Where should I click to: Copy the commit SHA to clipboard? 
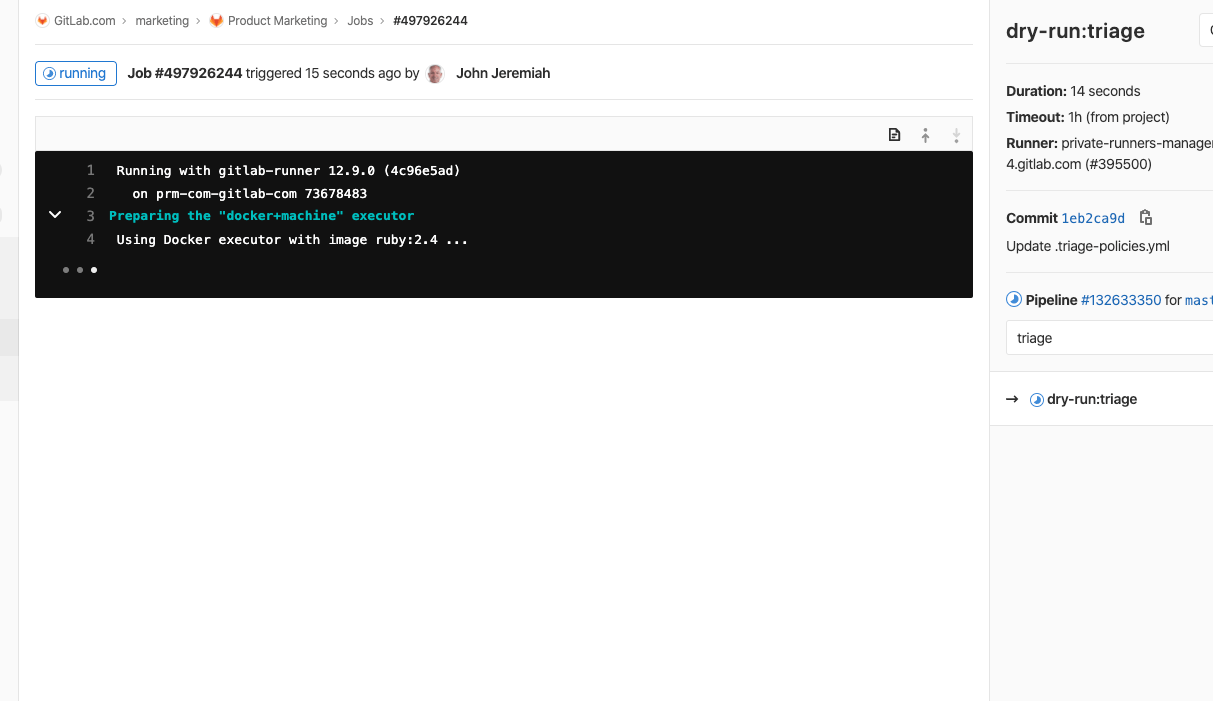pos(1146,218)
